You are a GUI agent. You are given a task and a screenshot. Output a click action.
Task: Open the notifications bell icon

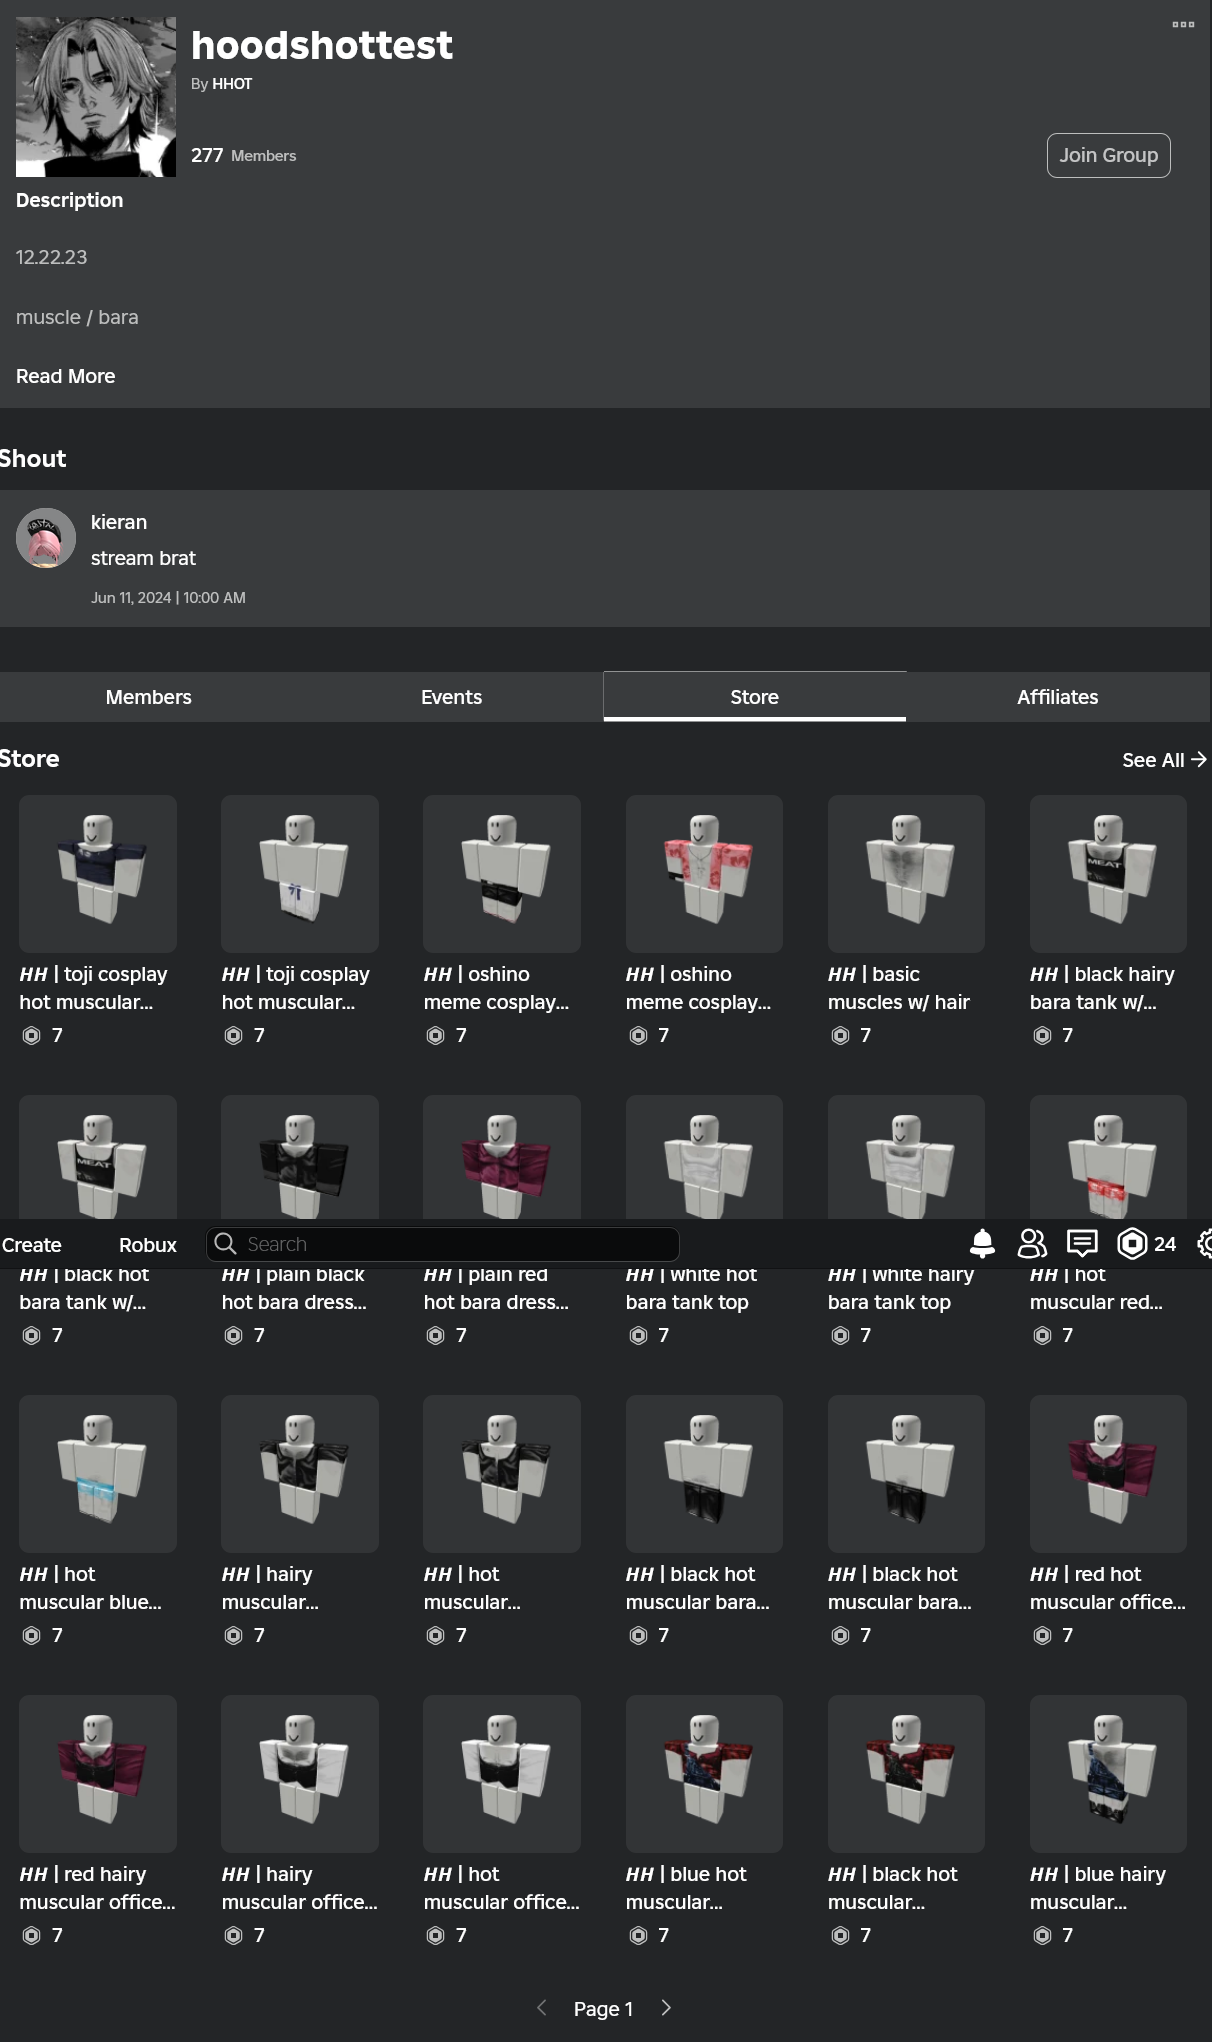pos(982,1243)
